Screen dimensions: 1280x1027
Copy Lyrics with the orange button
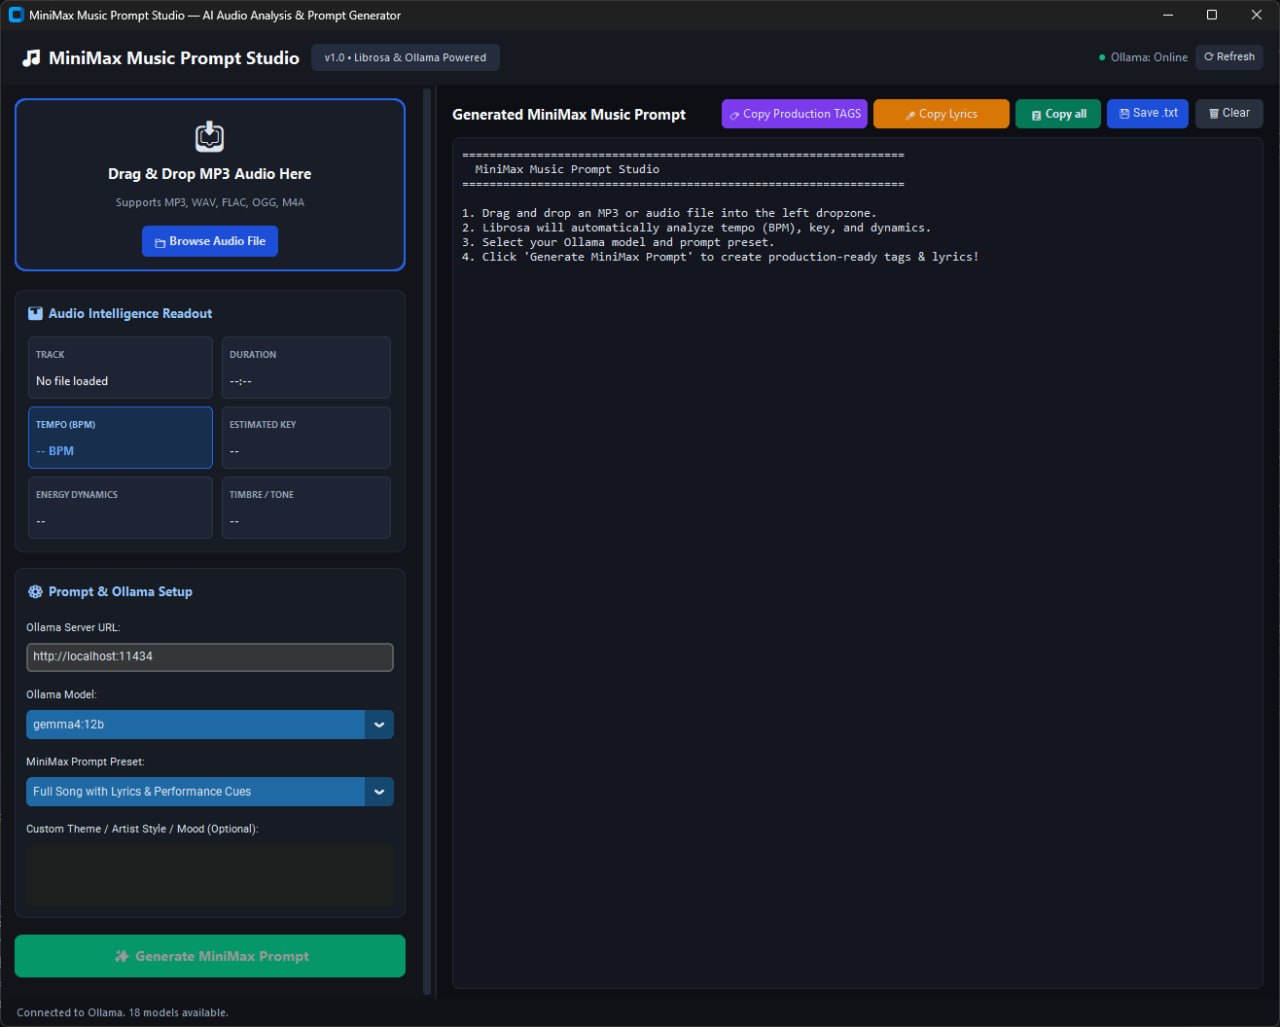click(941, 114)
